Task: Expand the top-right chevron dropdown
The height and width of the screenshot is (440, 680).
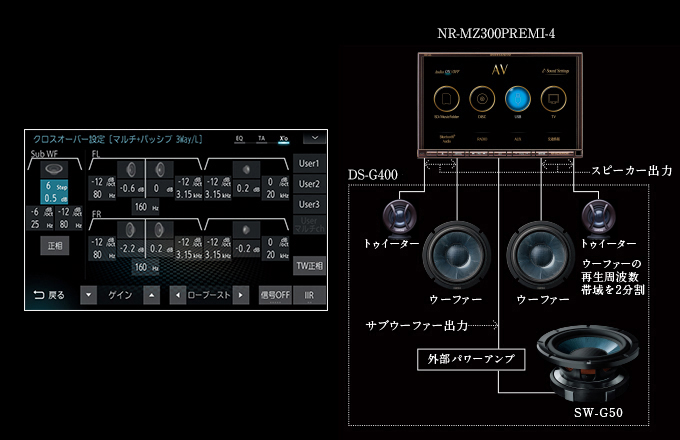Action: click(314, 138)
